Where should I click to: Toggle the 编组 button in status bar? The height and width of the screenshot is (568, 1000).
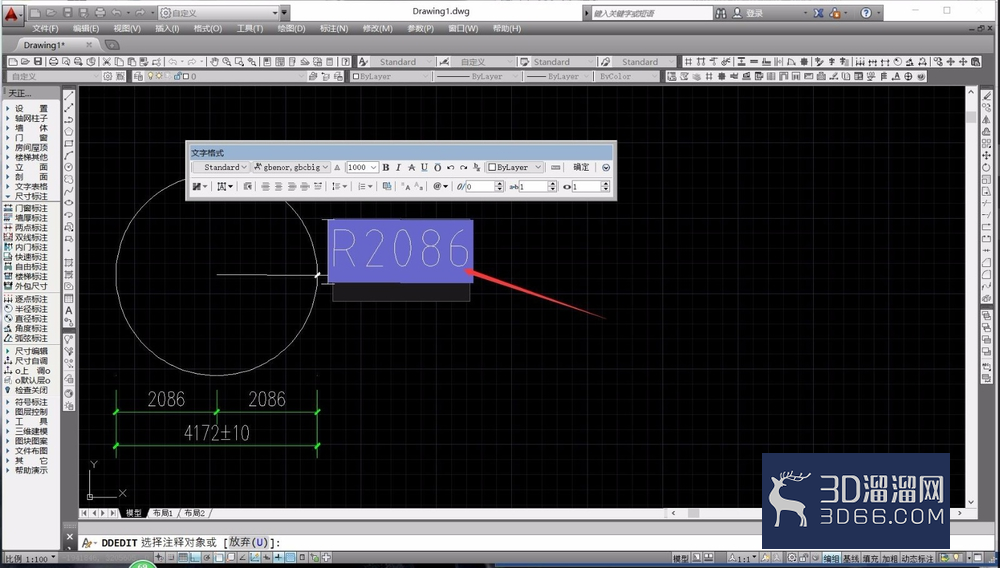(x=832, y=558)
